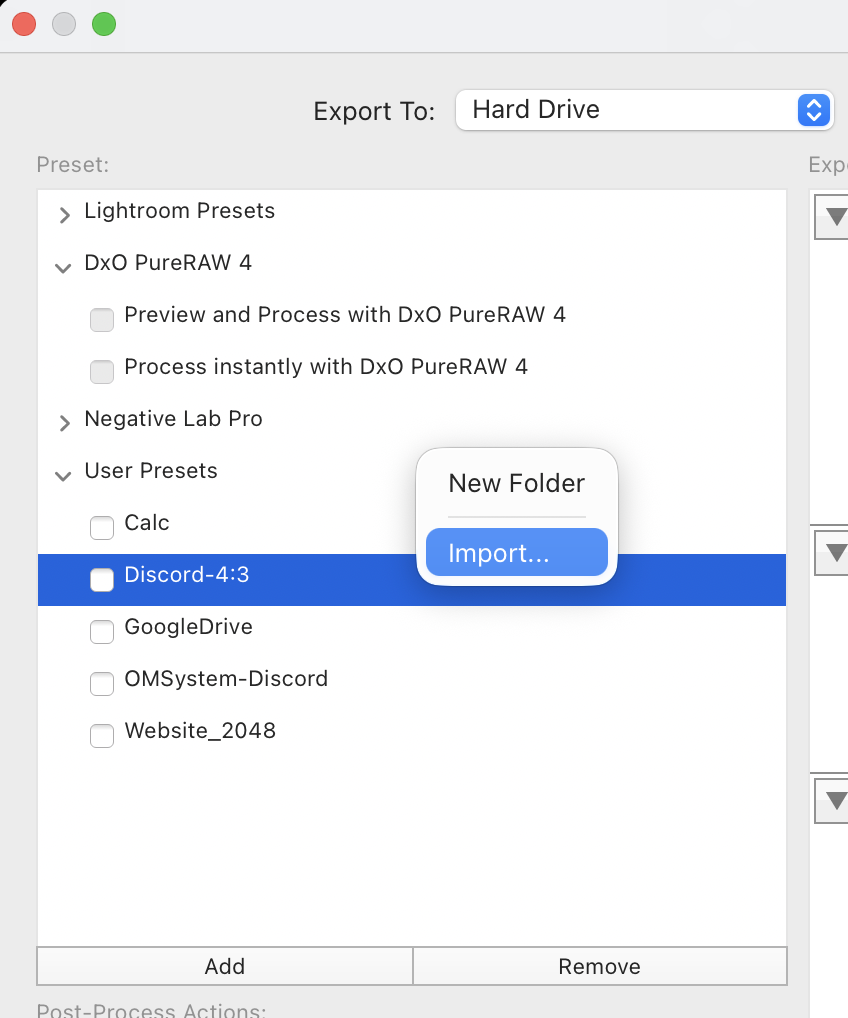Viewport: 848px width, 1018px height.
Task: Check Preview and Process with DxO checkbox
Action: tap(102, 319)
